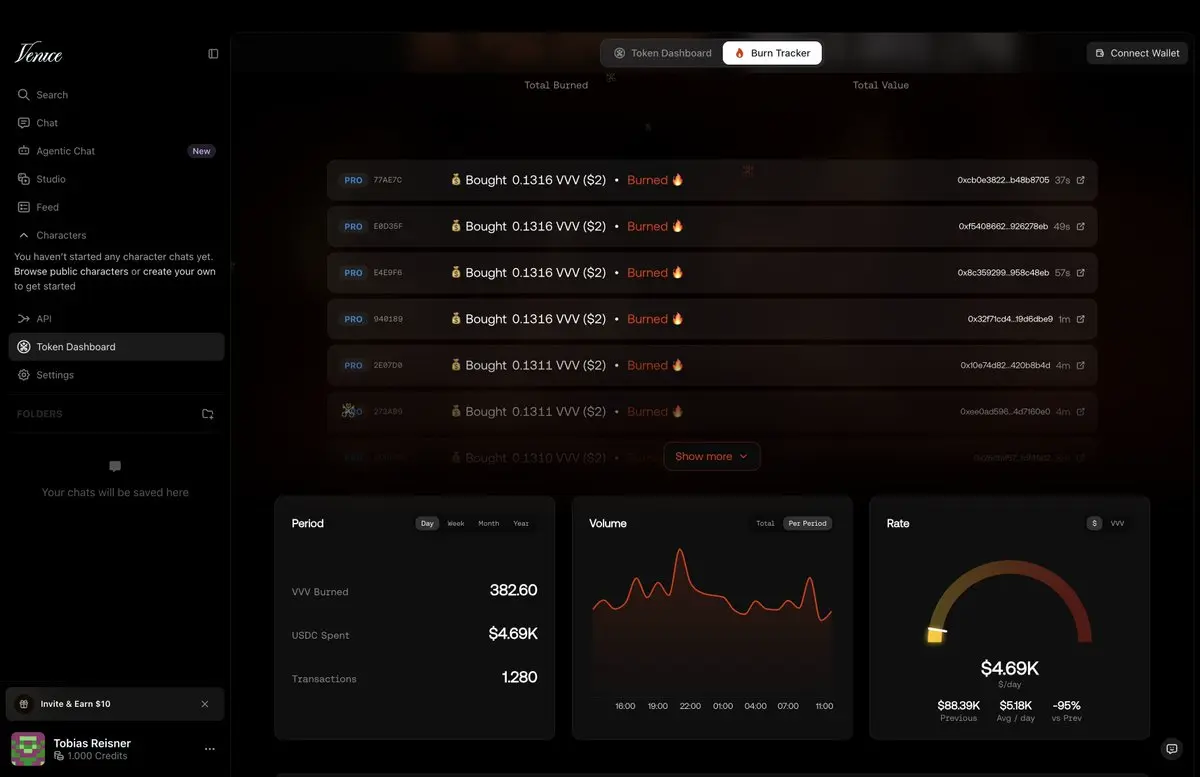Screen dimensions: 1200x777
Task: Click the PRO badge on row 940189
Action: point(353,320)
